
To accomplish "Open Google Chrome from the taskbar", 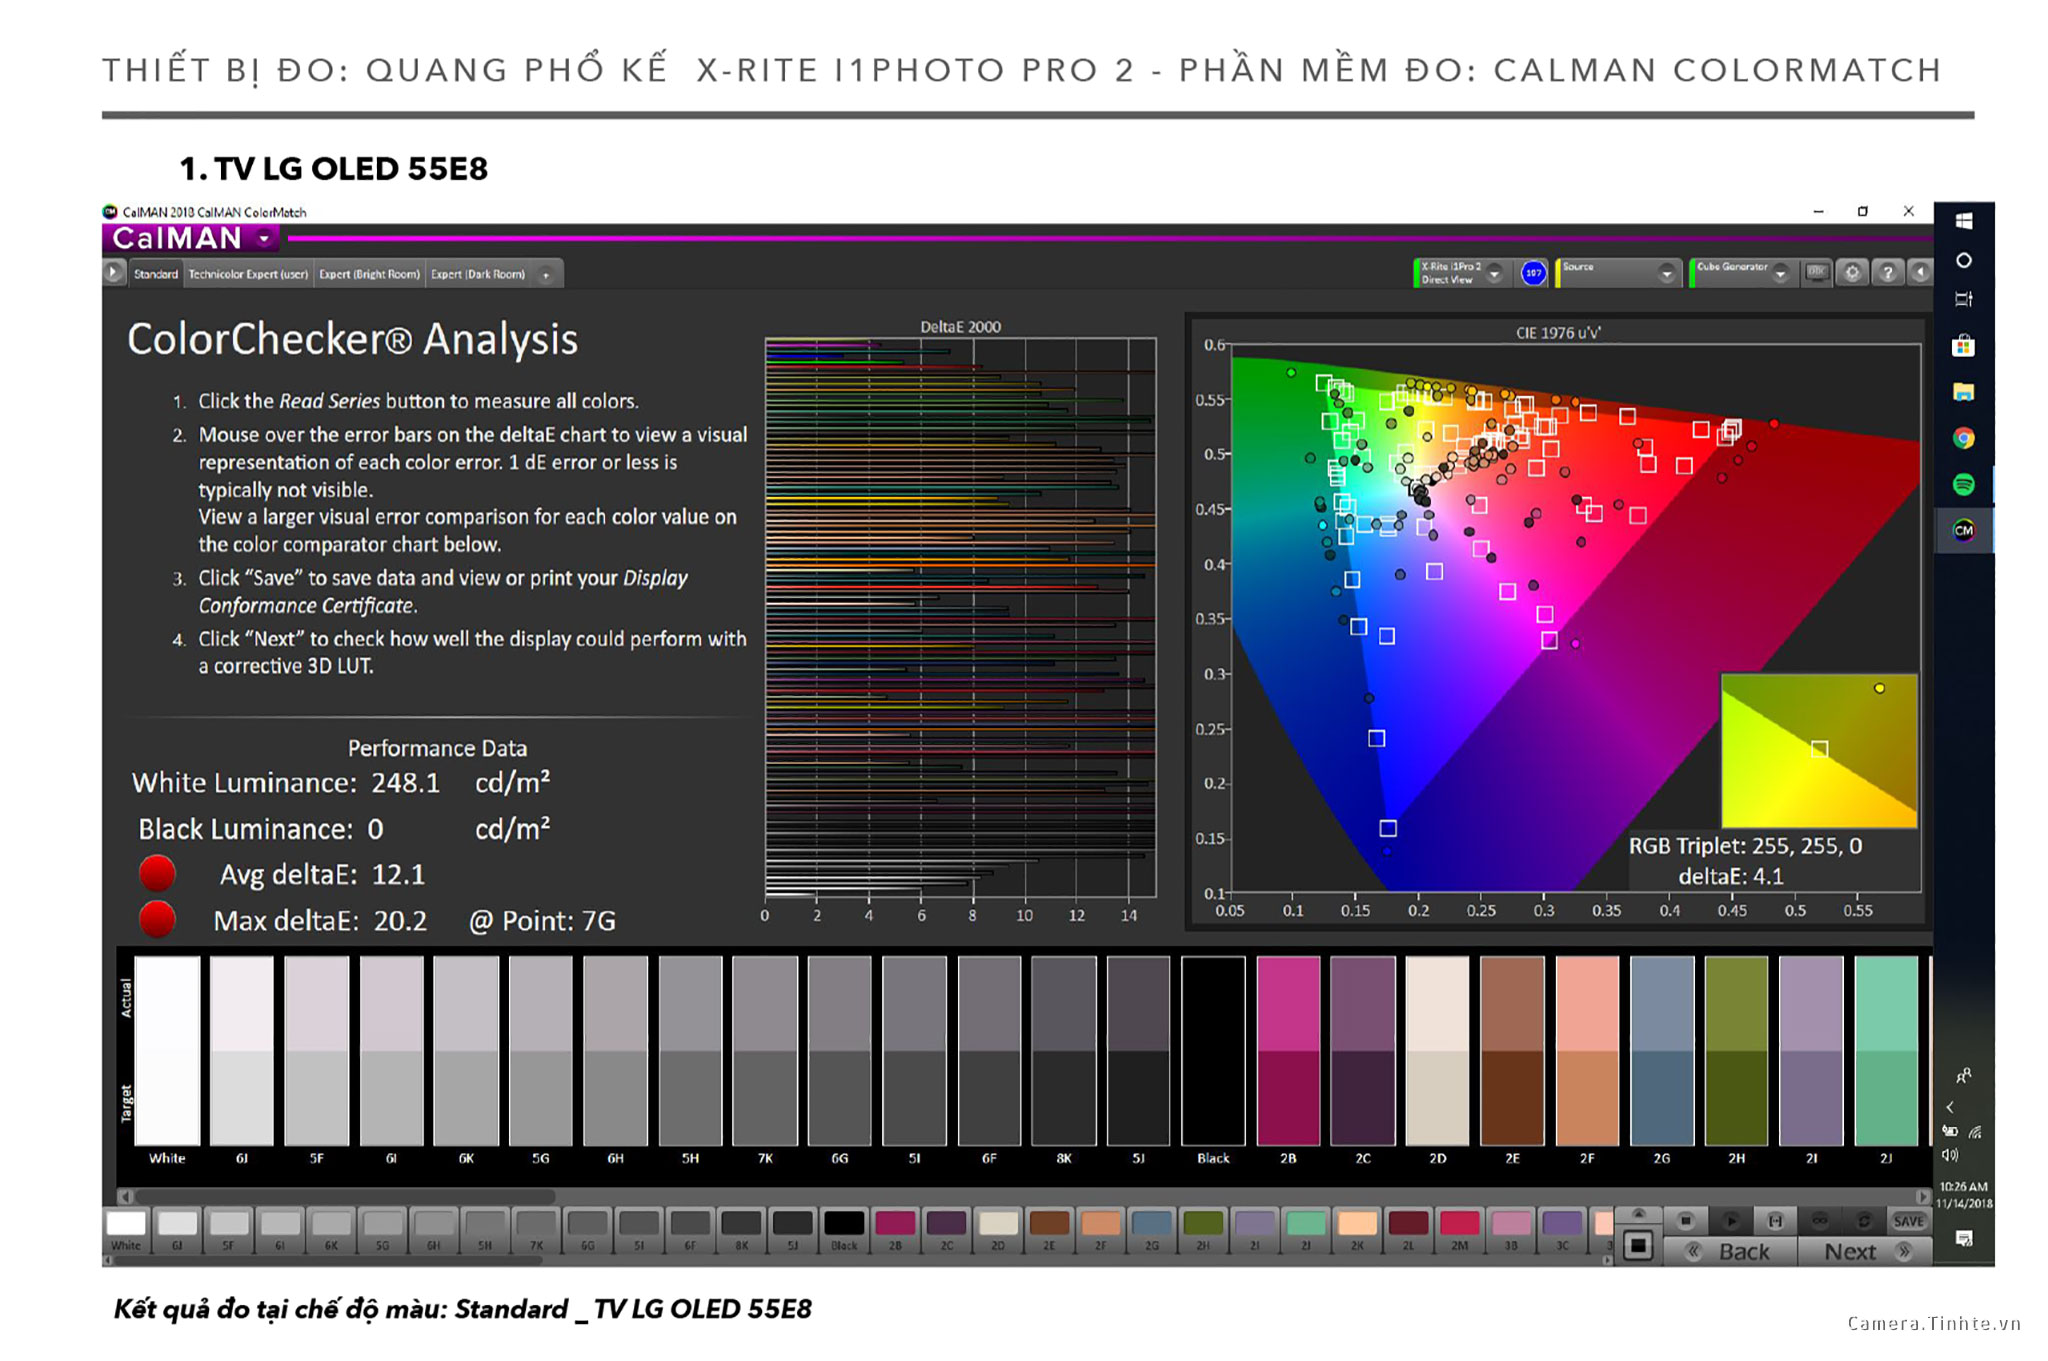I will tap(1963, 438).
